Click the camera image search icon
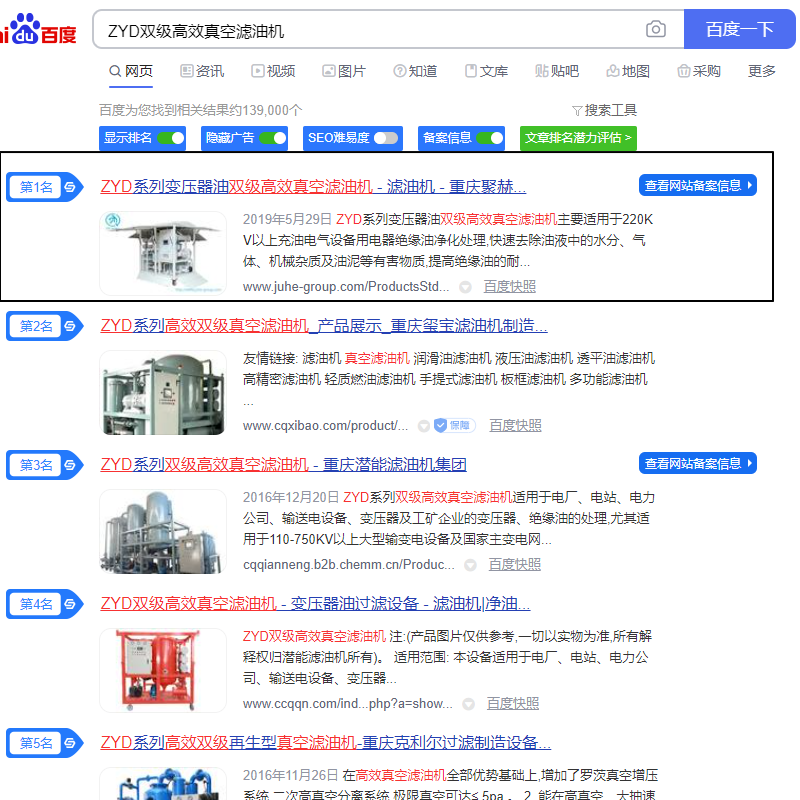The height and width of the screenshot is (800, 800). [x=656, y=29]
